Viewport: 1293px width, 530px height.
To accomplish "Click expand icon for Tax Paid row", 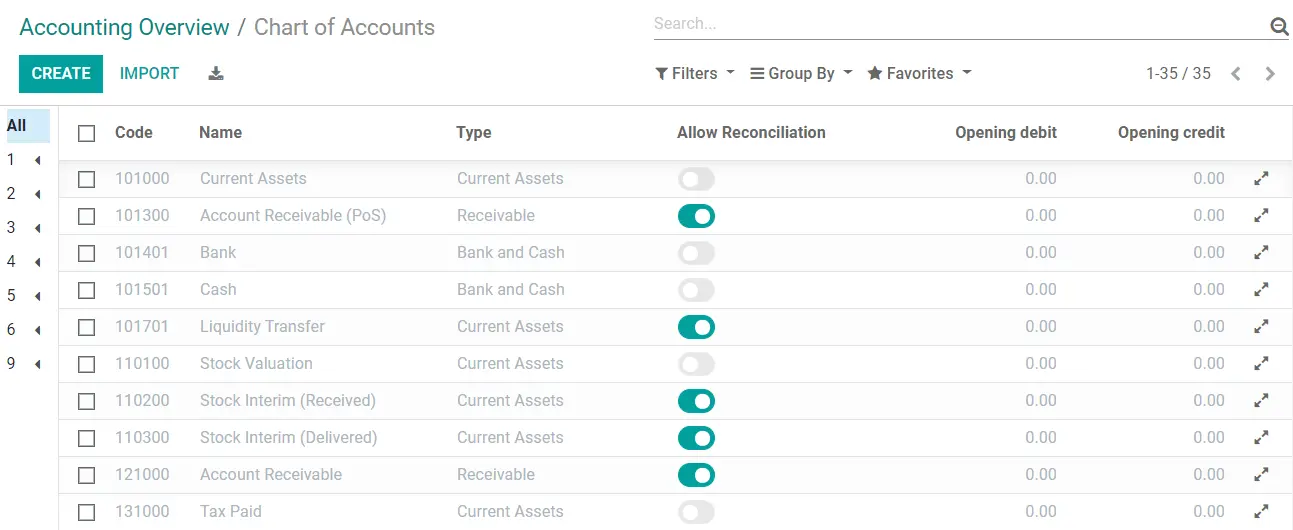I will pos(1261,512).
